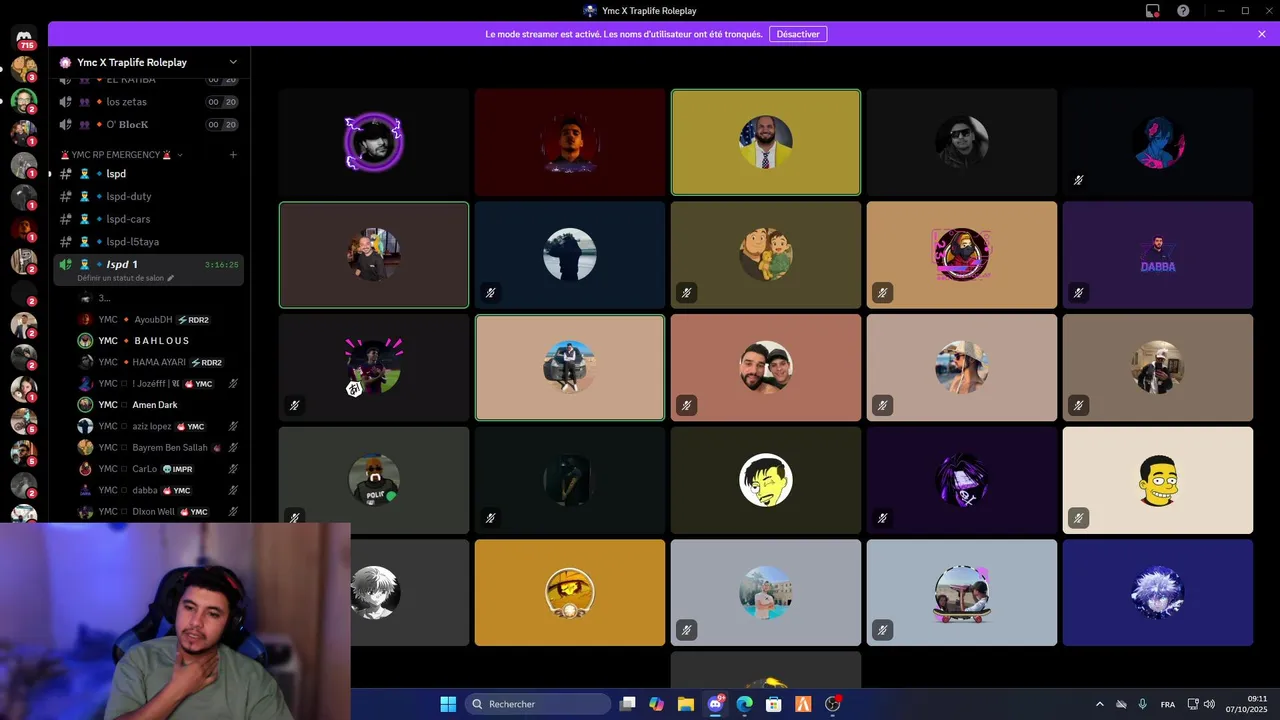This screenshot has height=720, width=1280.
Task: Open Copilot from the taskbar
Action: pos(656,704)
